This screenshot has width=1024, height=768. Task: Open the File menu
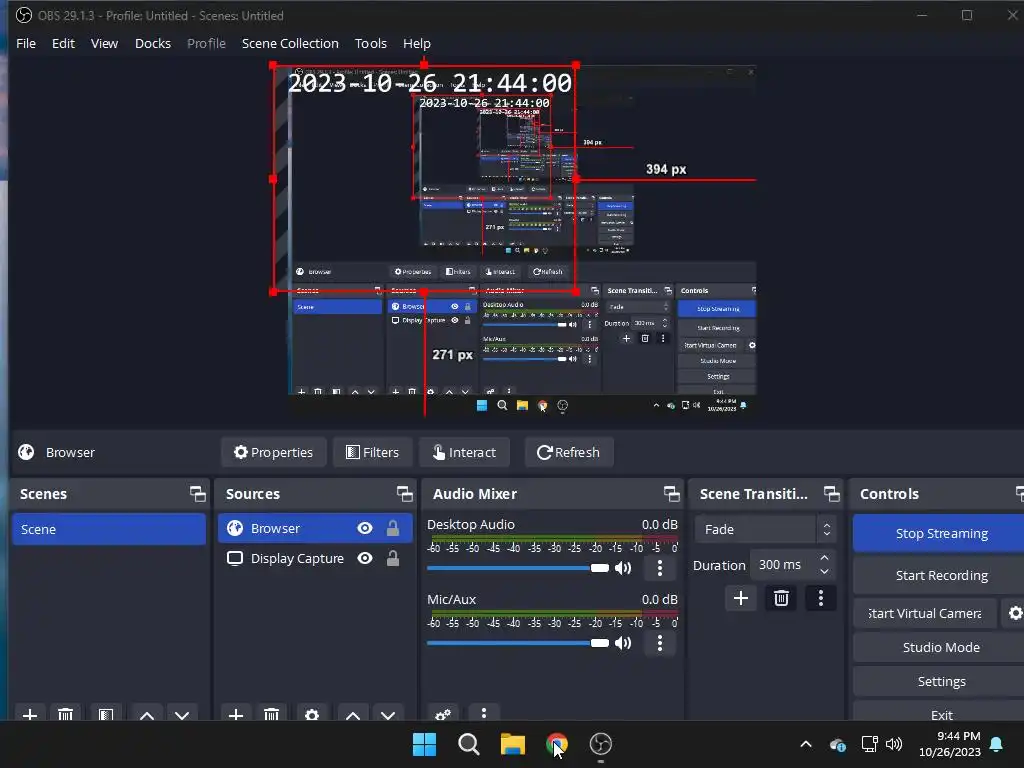pos(26,43)
